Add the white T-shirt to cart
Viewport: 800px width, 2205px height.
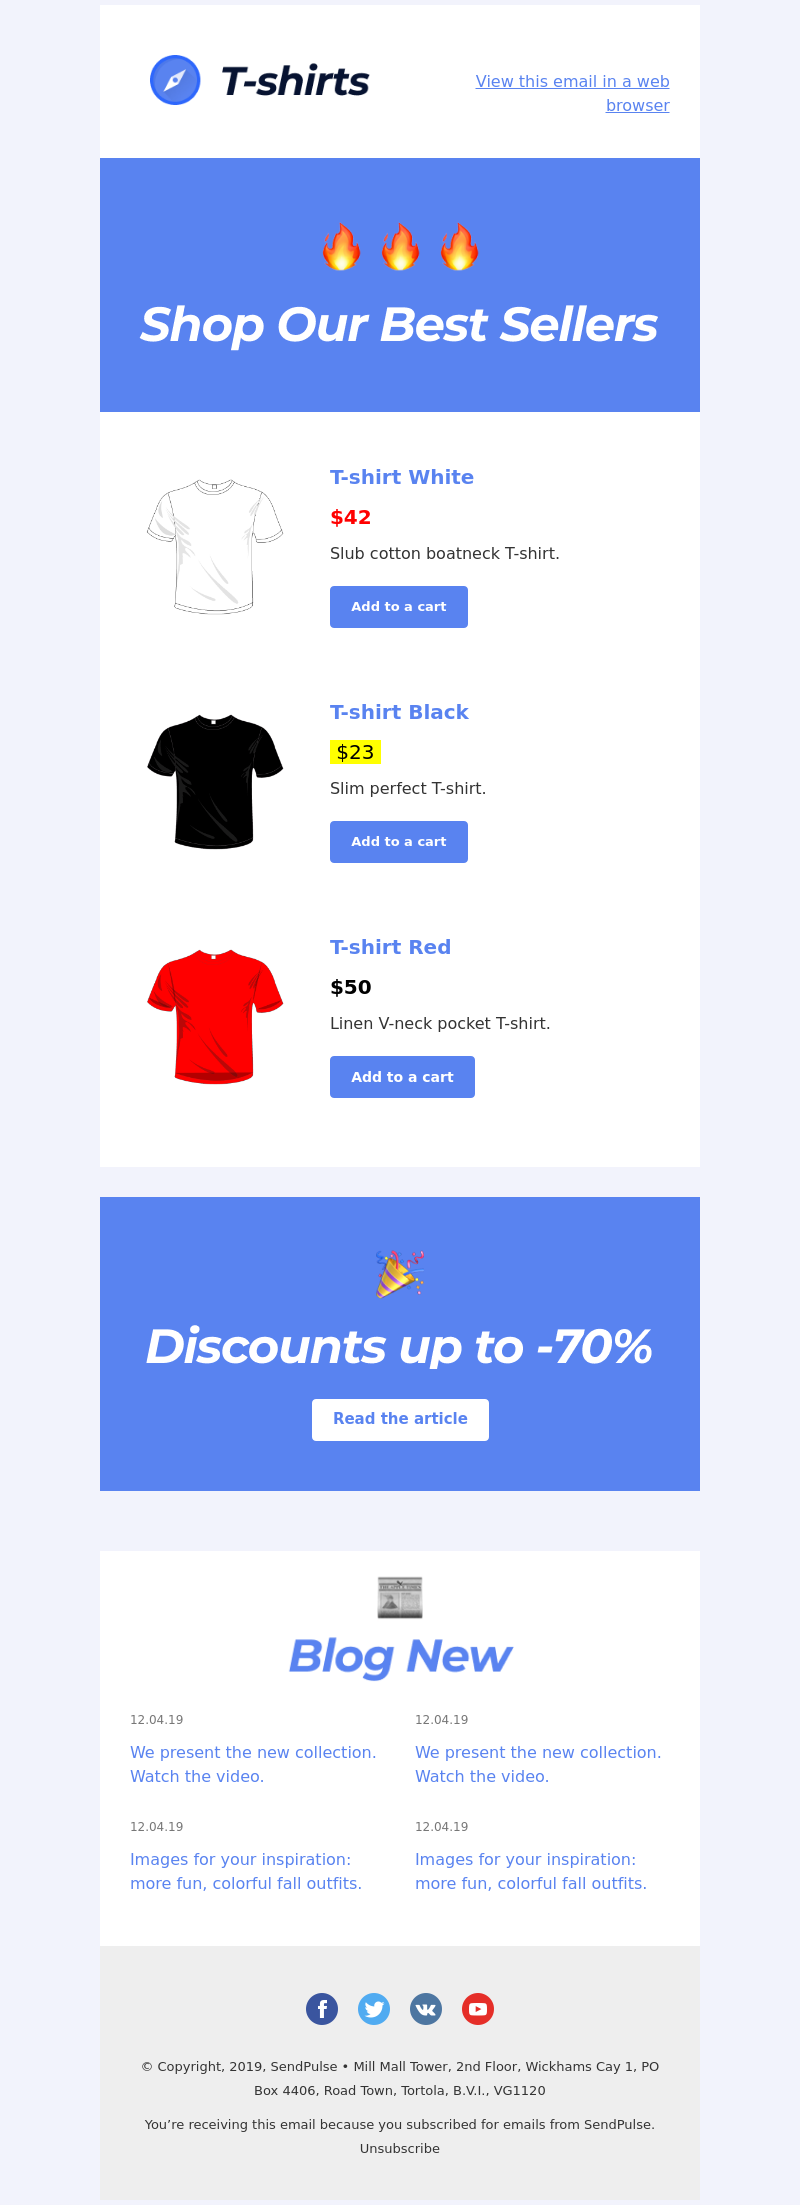pos(399,607)
